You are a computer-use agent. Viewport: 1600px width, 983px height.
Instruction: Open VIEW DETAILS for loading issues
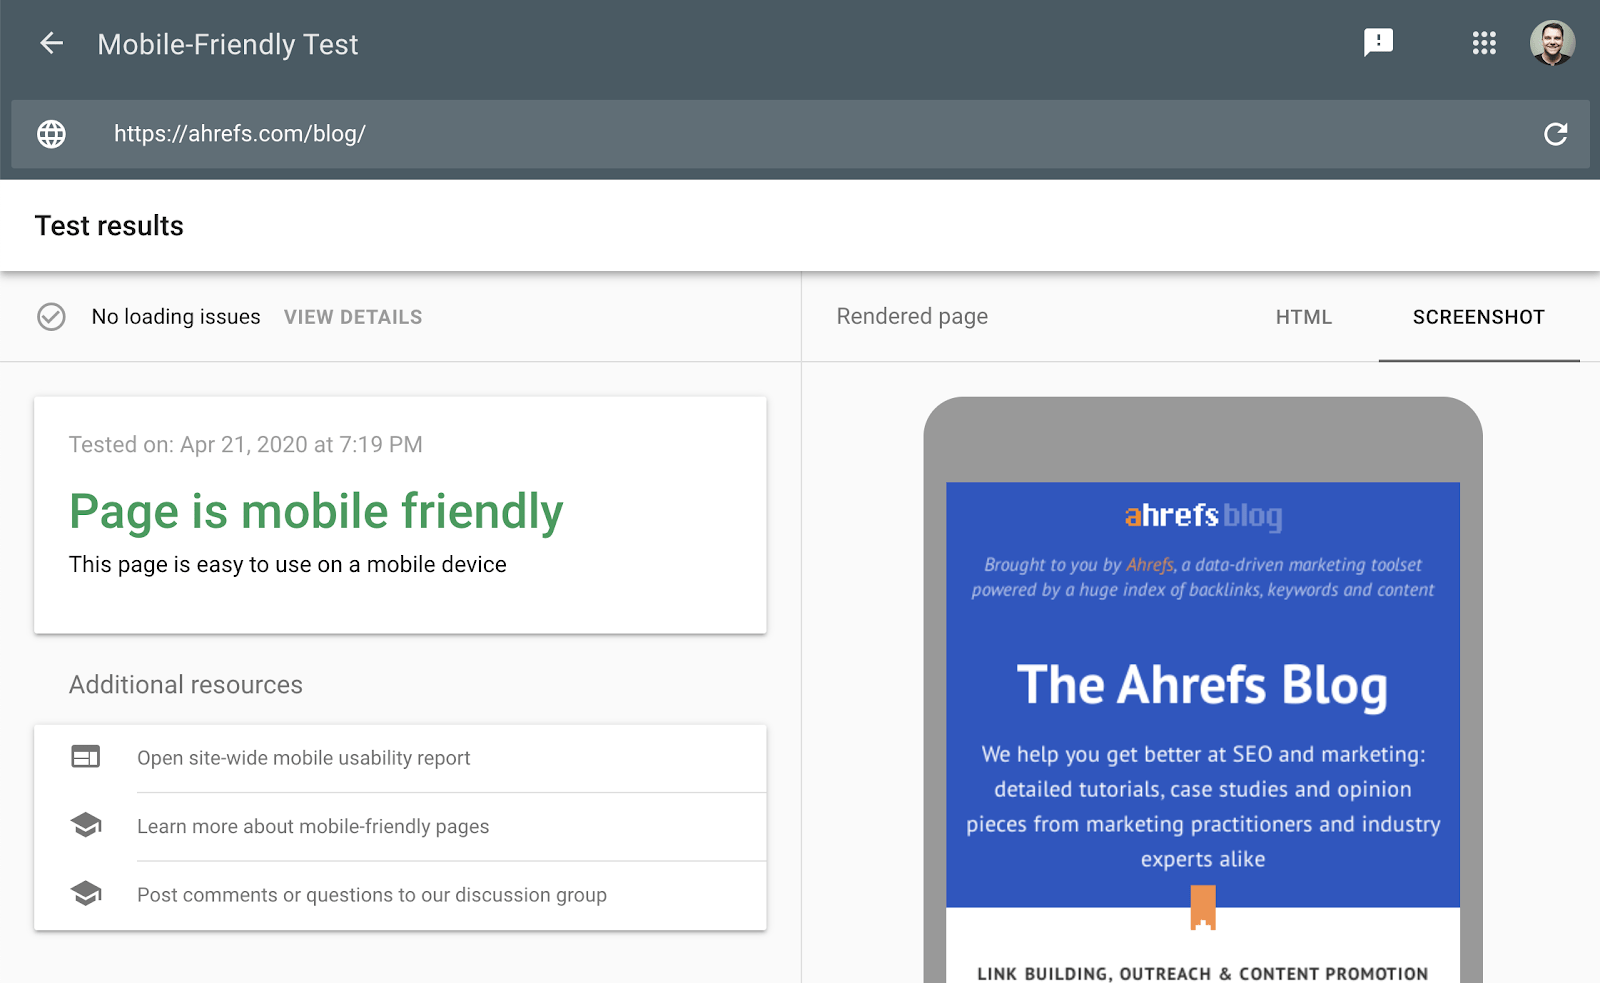point(352,317)
